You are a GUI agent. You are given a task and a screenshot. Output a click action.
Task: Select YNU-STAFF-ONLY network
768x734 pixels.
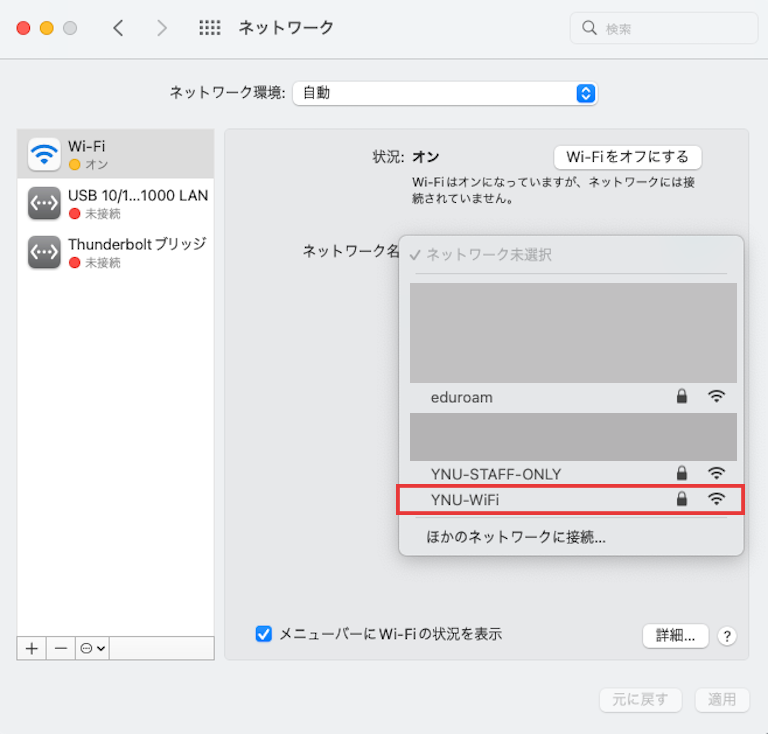point(495,473)
